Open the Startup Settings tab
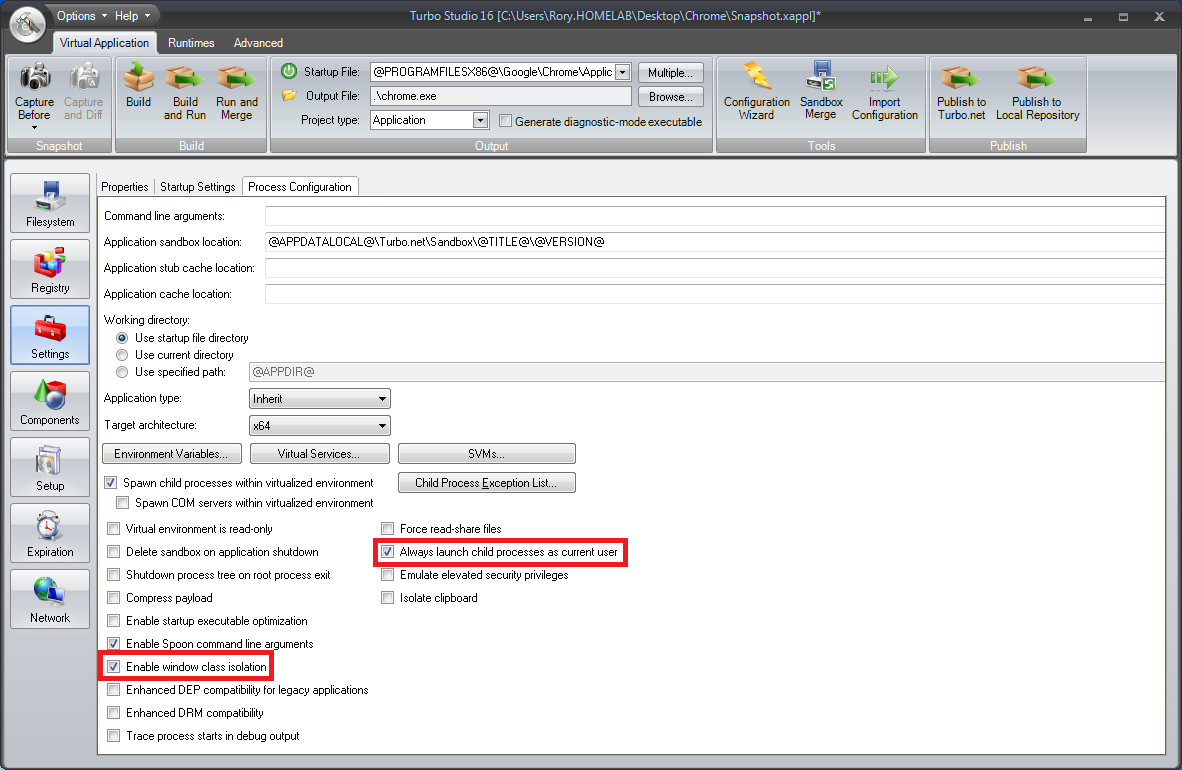Image resolution: width=1182 pixels, height=770 pixels. click(x=198, y=187)
